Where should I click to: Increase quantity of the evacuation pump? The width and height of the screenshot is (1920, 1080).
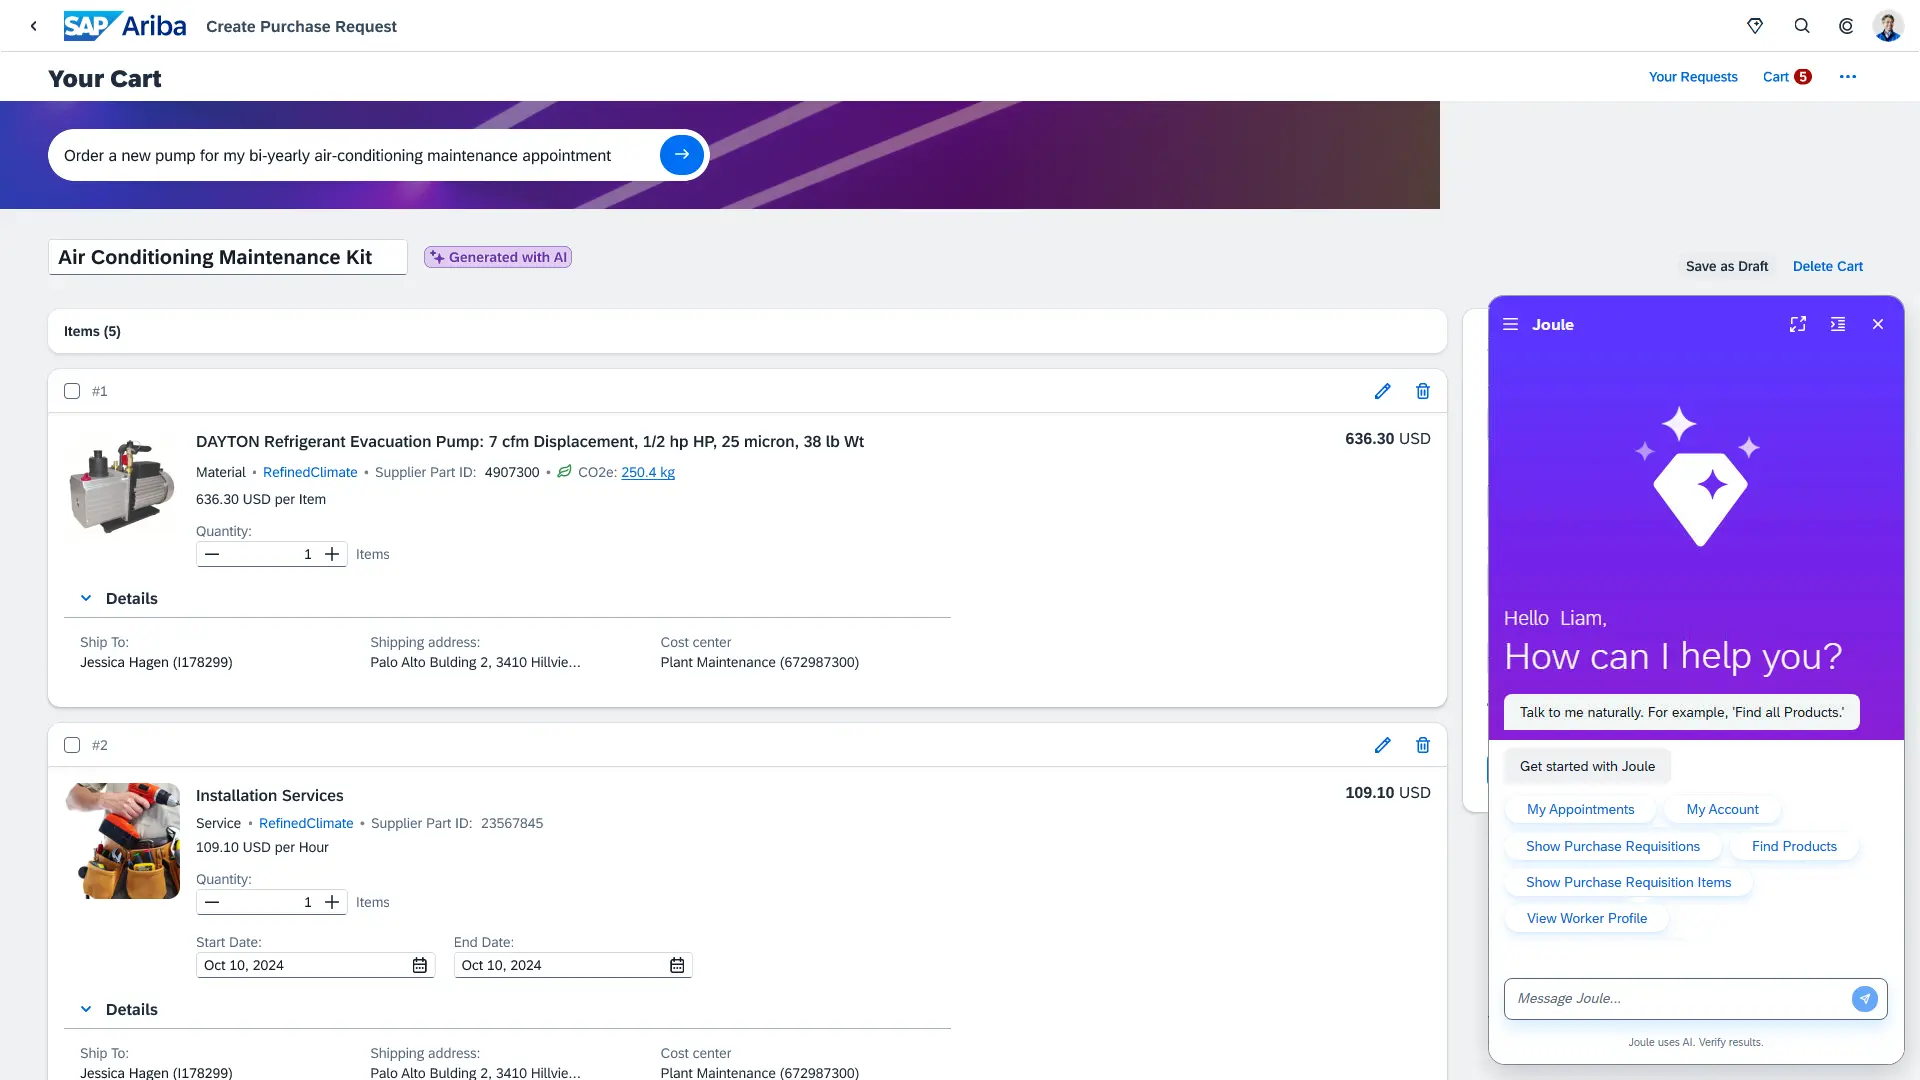point(331,554)
